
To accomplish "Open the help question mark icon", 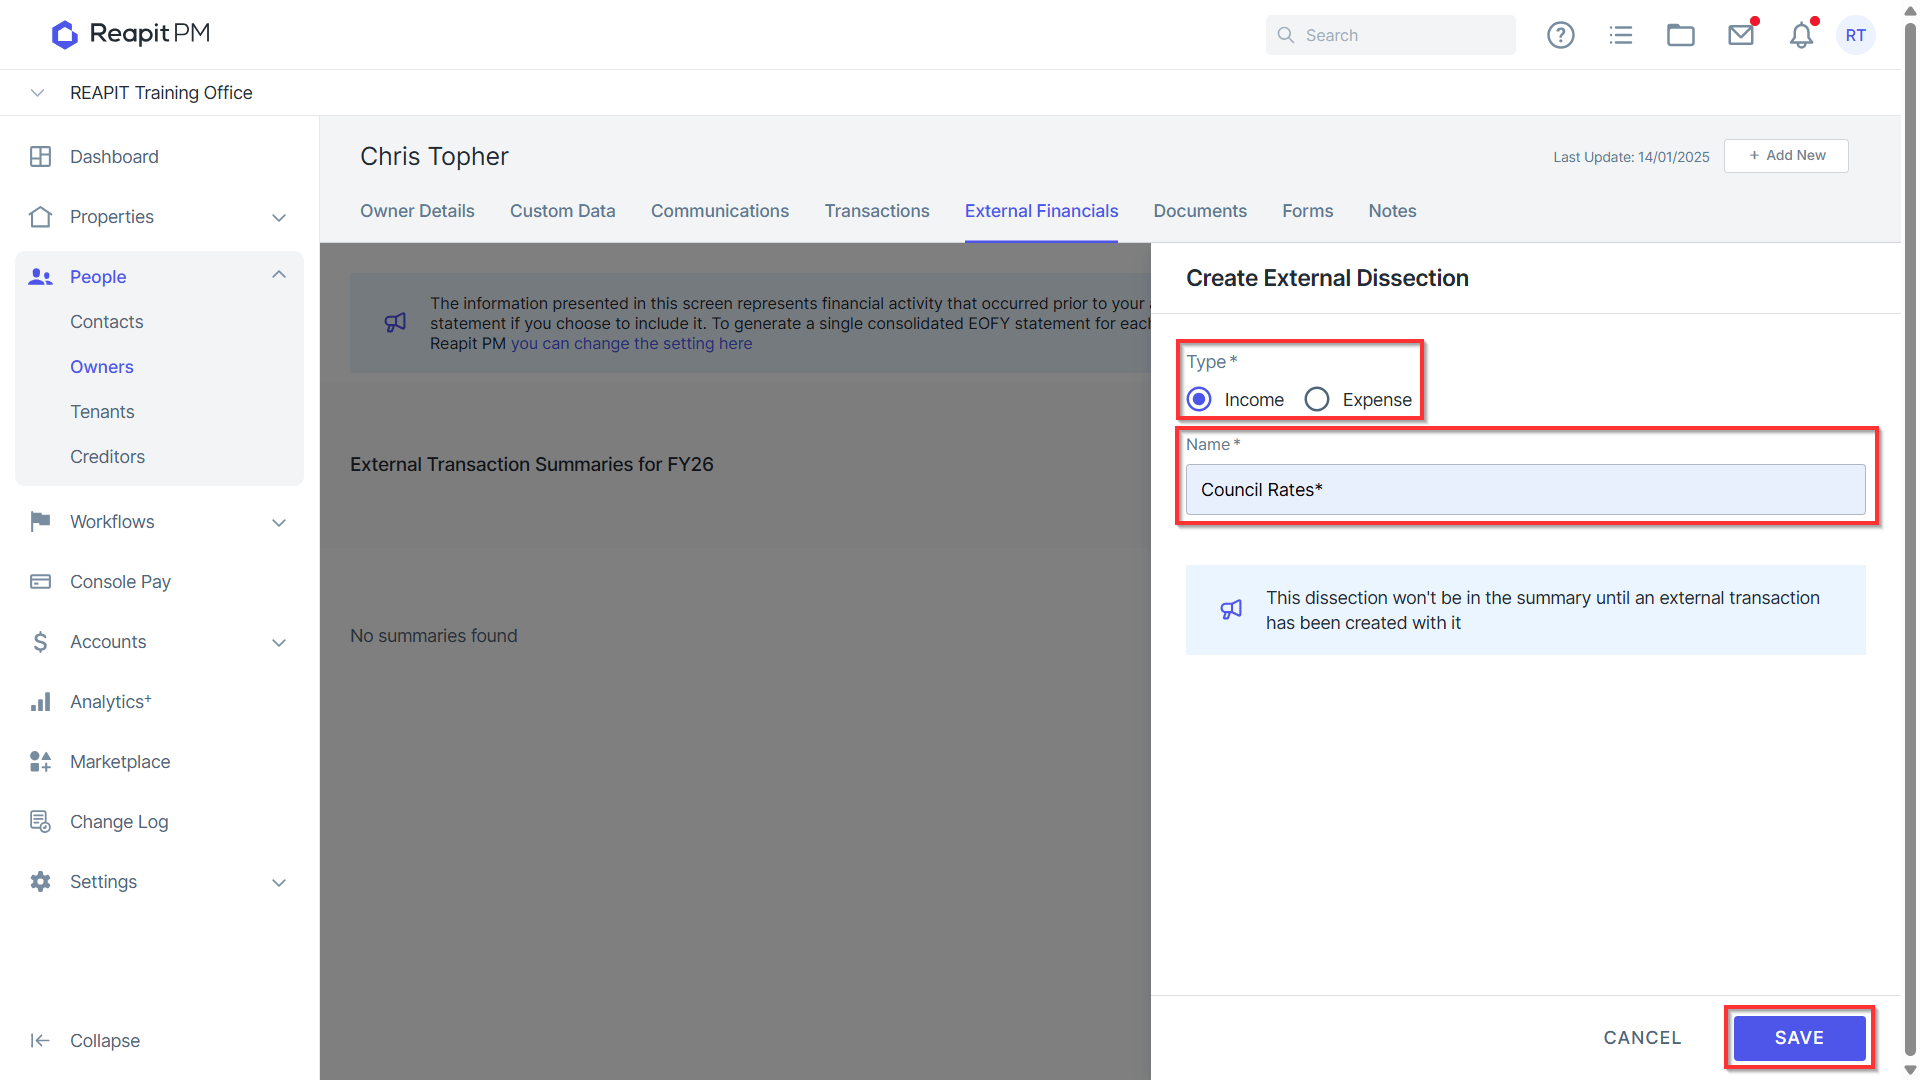I will pyautogui.click(x=1560, y=35).
